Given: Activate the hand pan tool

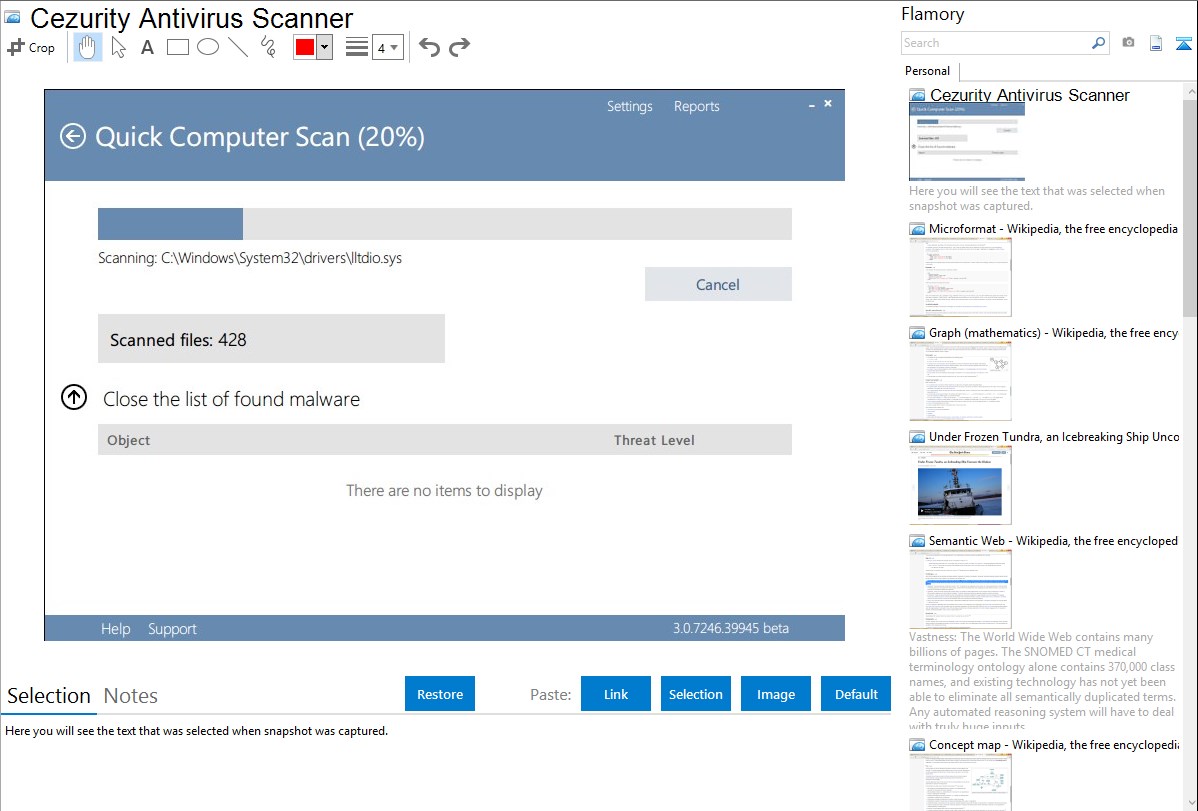Looking at the screenshot, I should pyautogui.click(x=88, y=47).
